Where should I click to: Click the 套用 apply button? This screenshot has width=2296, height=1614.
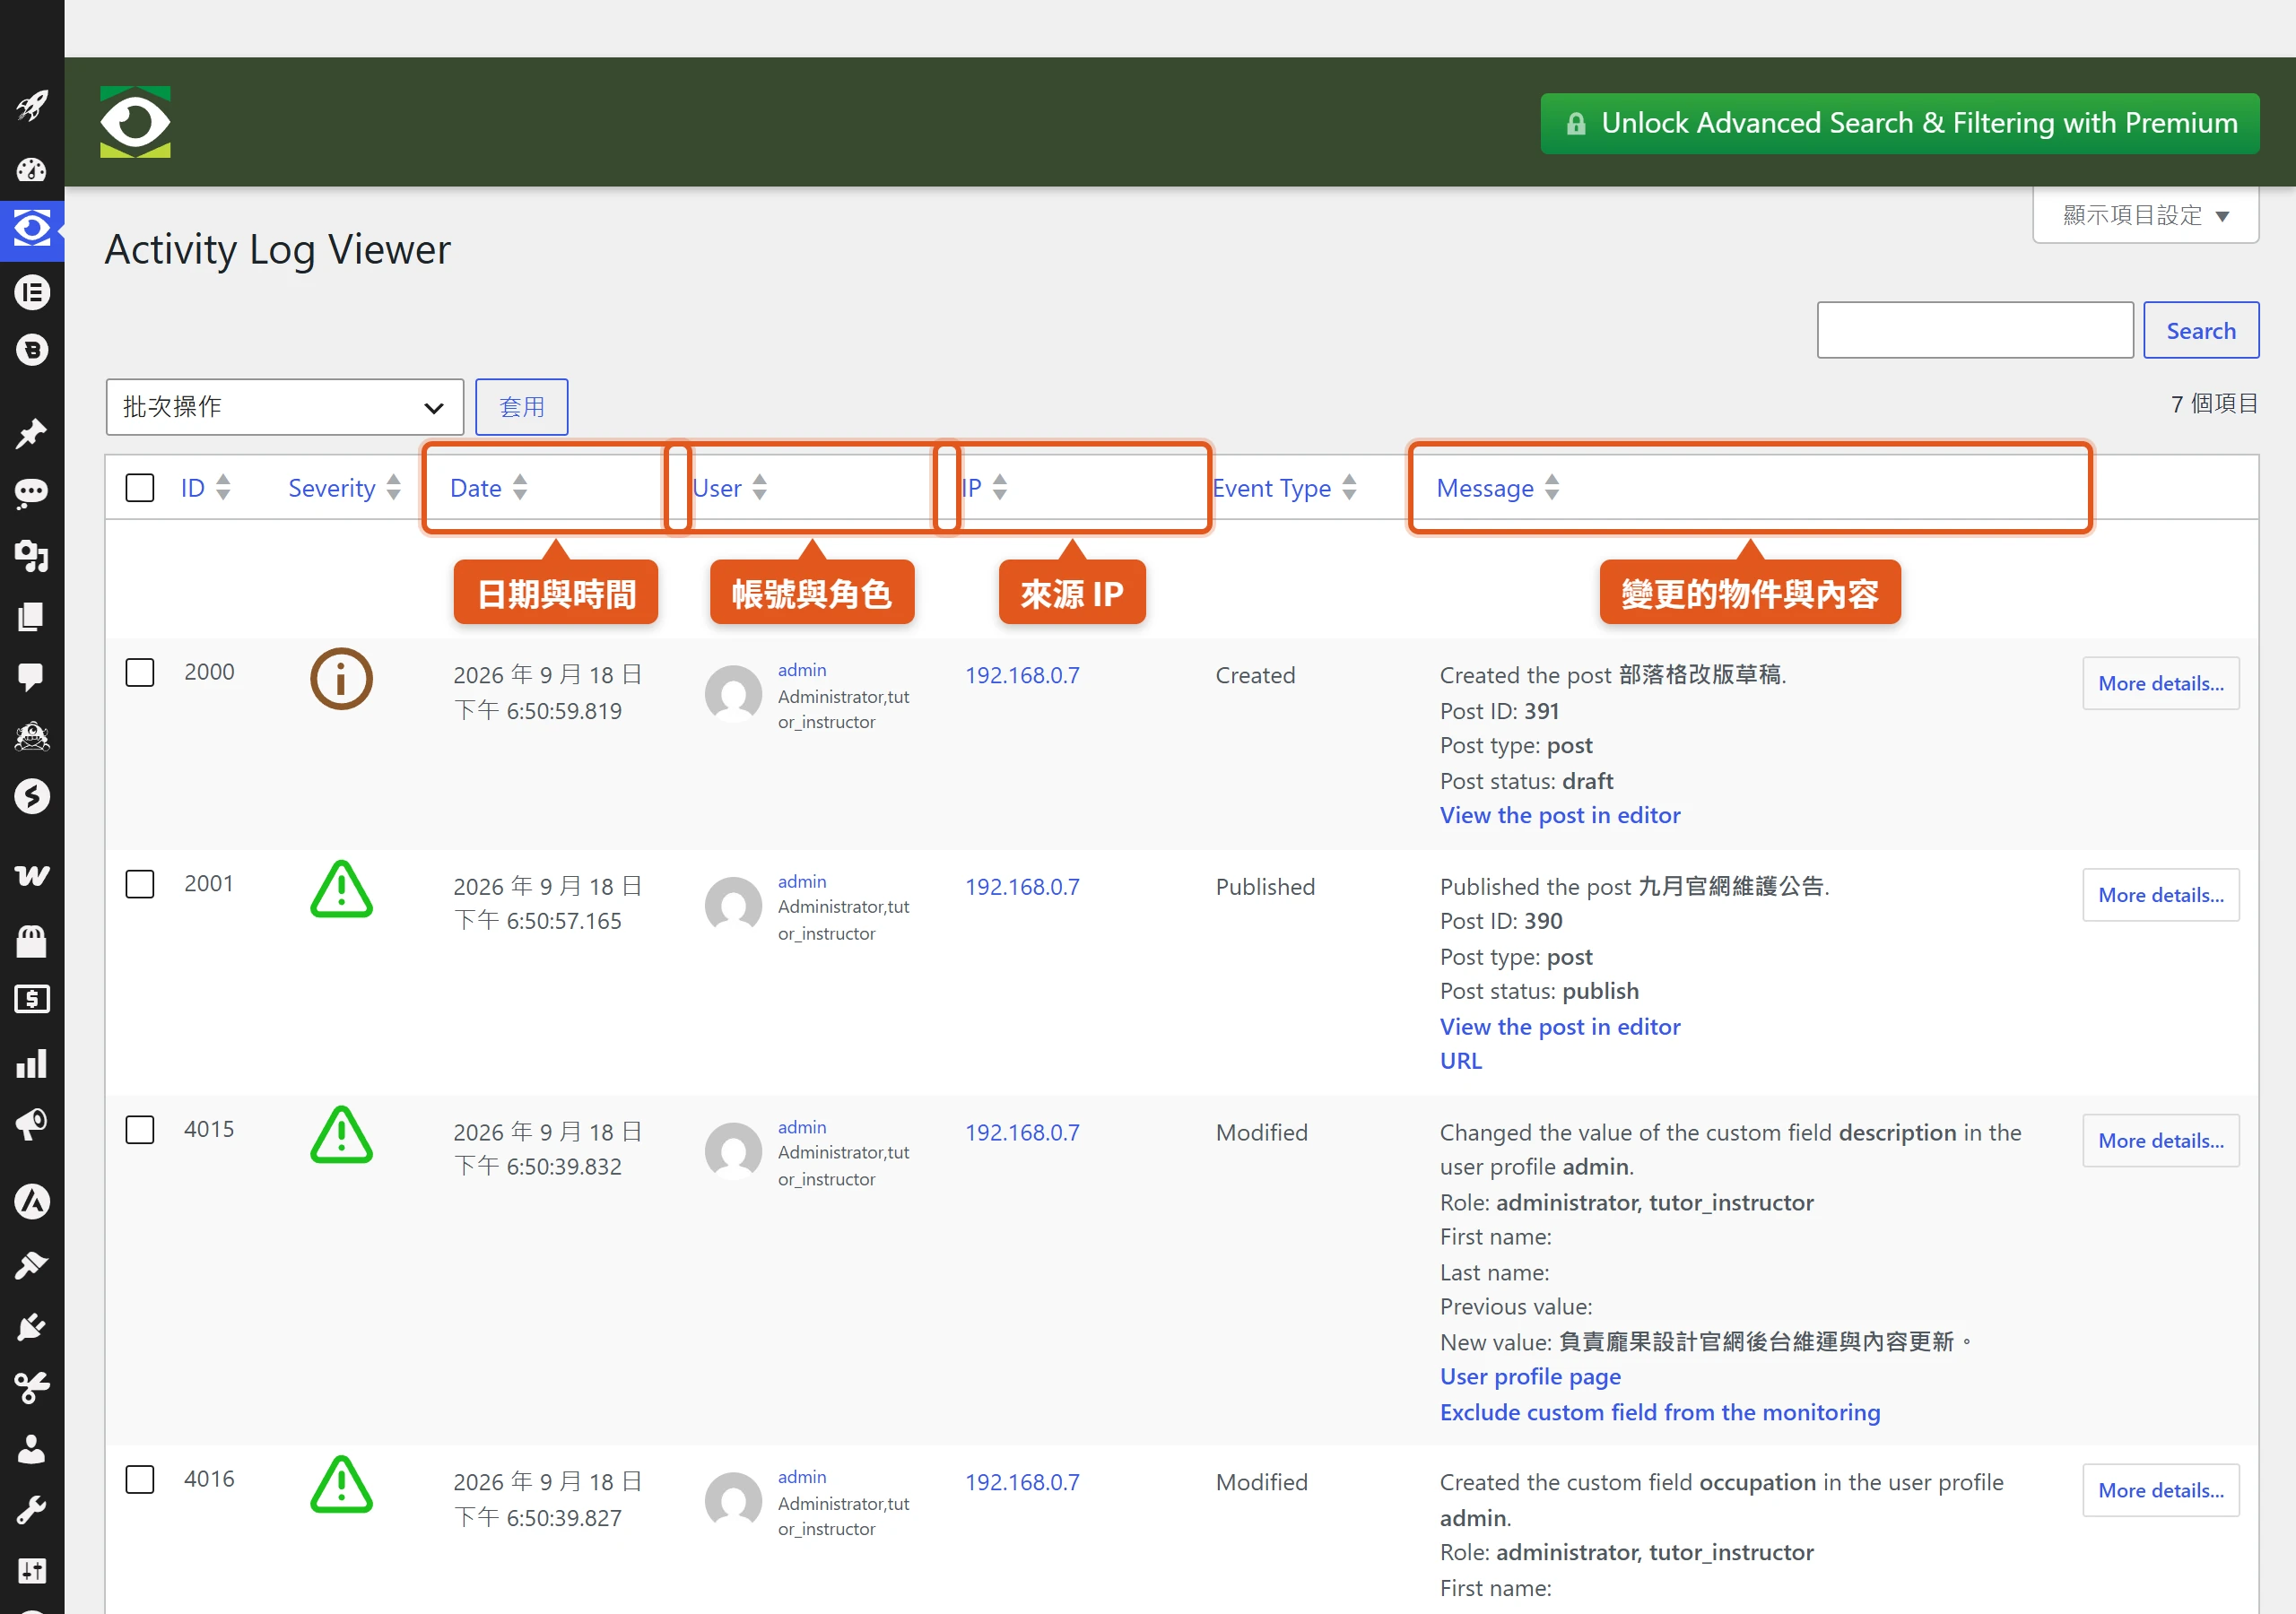[x=522, y=407]
